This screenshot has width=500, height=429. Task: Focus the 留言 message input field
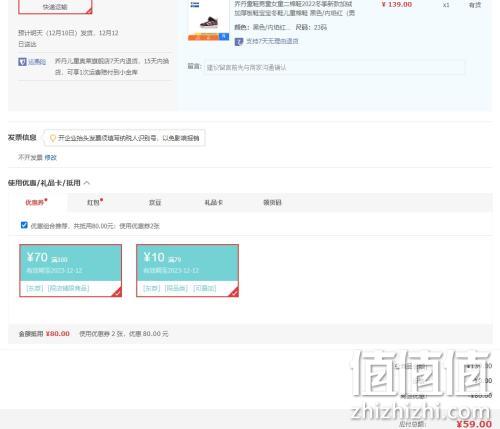click(334, 68)
